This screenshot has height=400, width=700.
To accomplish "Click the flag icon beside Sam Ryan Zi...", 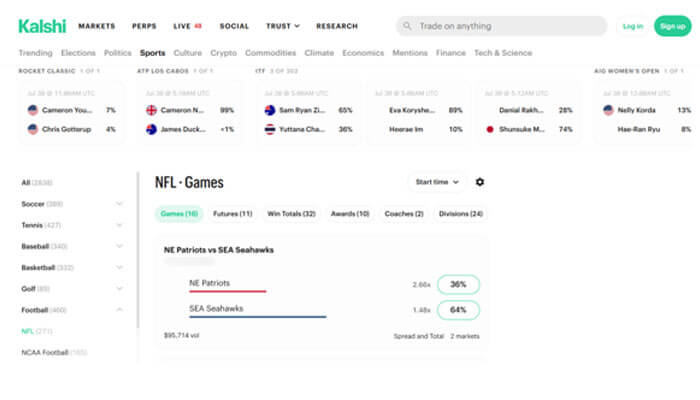I will [x=270, y=110].
